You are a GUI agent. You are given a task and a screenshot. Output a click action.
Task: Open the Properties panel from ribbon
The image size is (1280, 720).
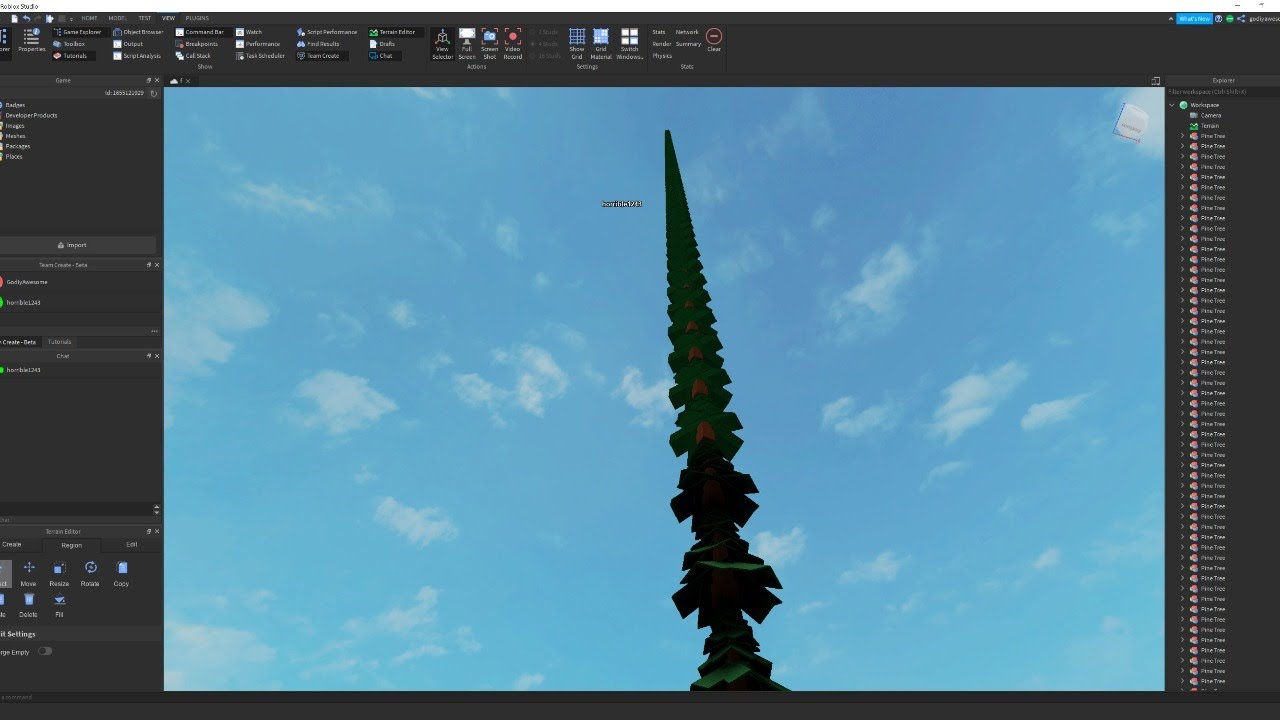pos(31,40)
